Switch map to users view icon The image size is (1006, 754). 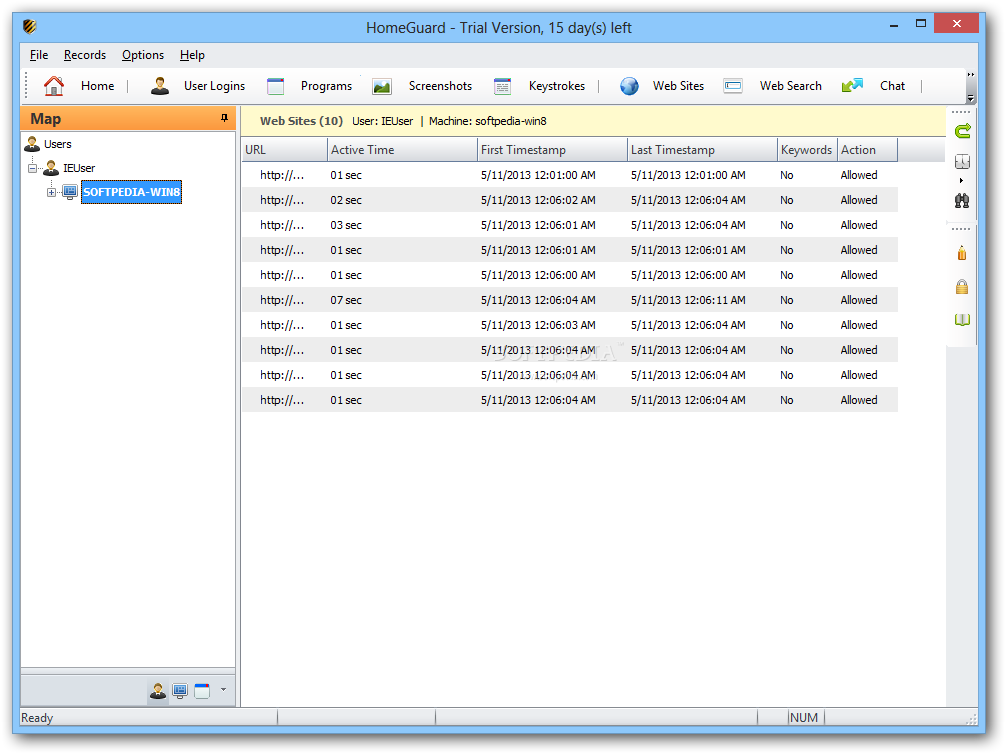[x=158, y=691]
